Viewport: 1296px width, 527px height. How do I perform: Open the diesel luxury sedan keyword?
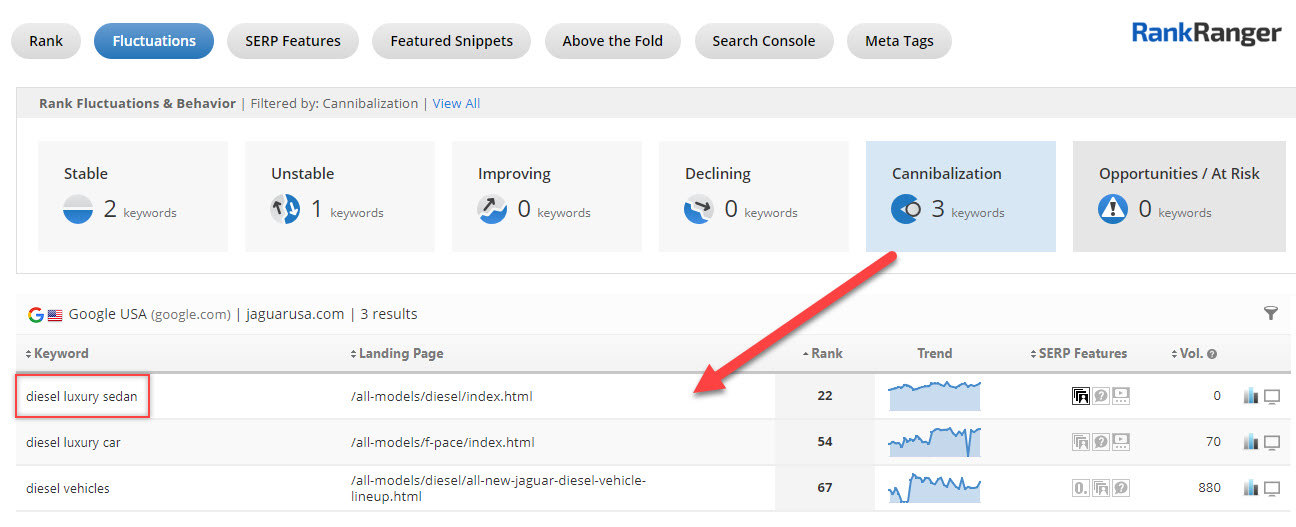(82, 396)
